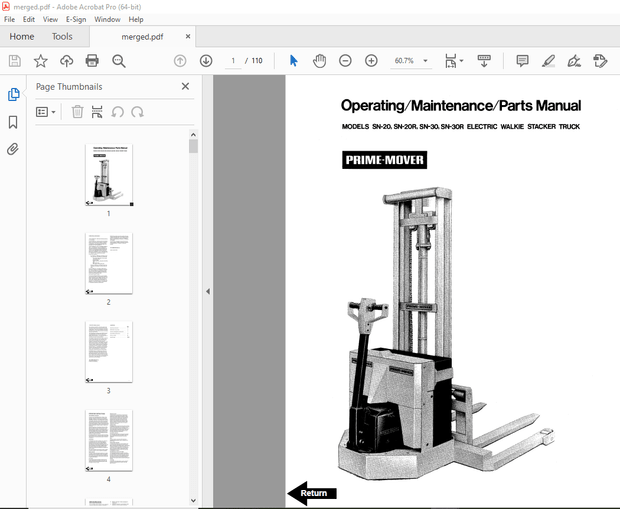Select page 4 thumbnail
The height and width of the screenshot is (509, 620).
[x=109, y=441]
